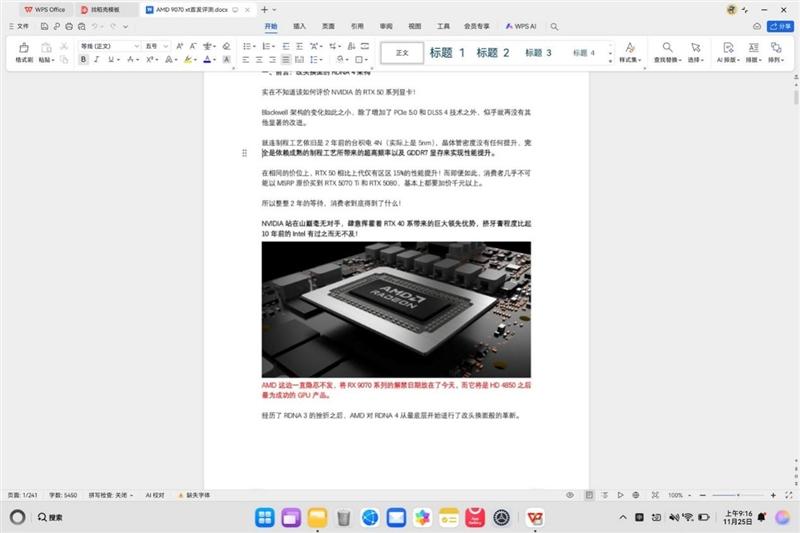800x533 pixels.
Task: Decrease font size with the A- icon
Action: pos(193,46)
